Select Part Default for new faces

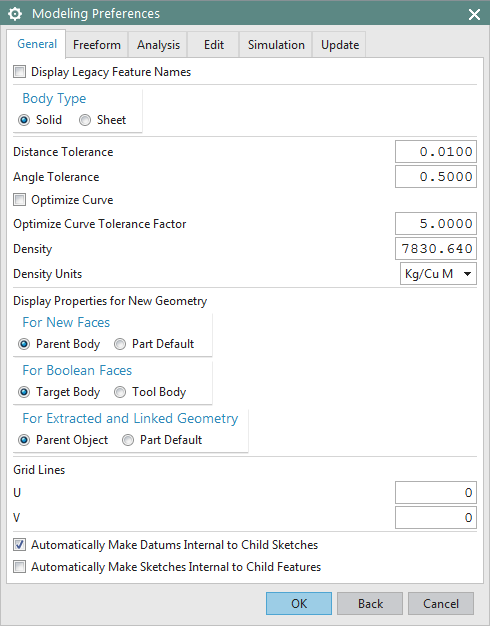pyautogui.click(x=120, y=344)
